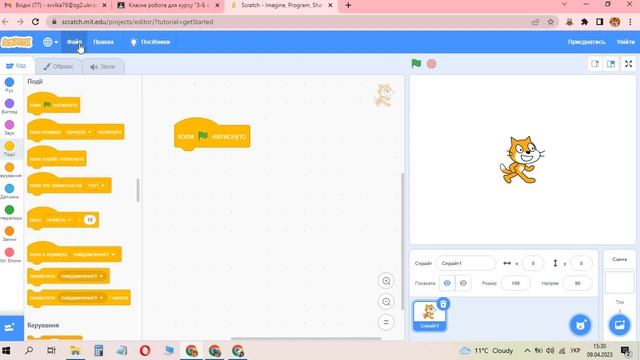Select the stage backdrop thumbnail

[x=619, y=283]
